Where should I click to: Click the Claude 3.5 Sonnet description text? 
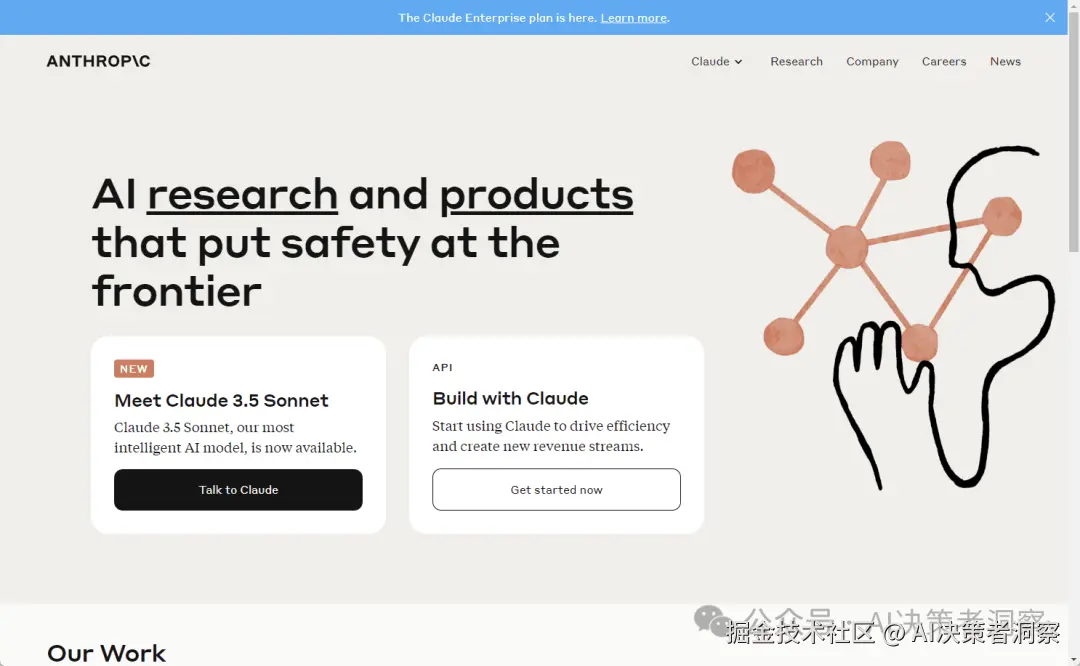coord(236,437)
